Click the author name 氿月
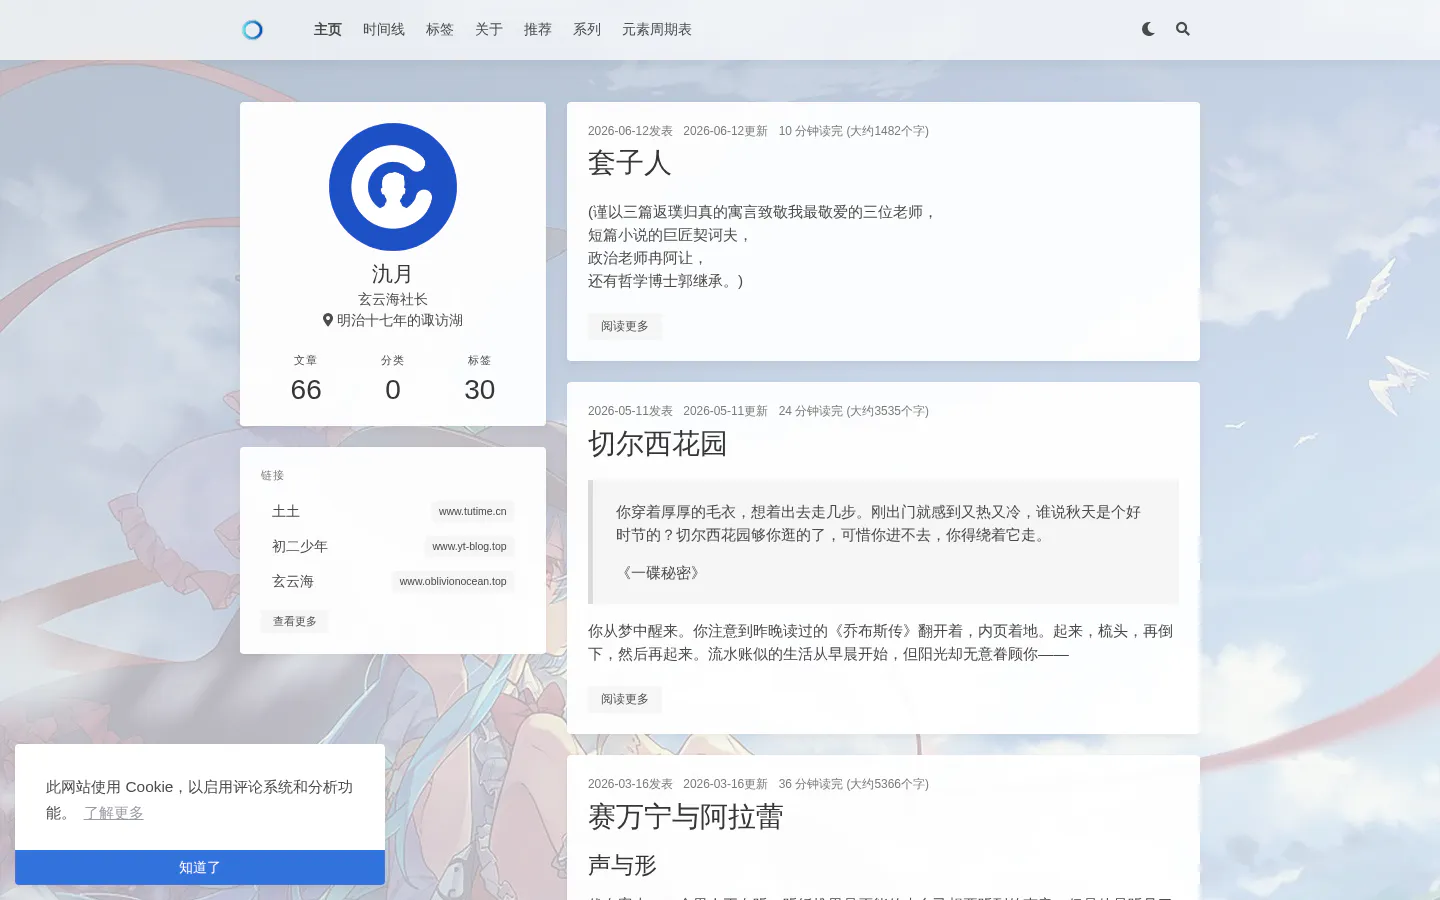 click(392, 274)
